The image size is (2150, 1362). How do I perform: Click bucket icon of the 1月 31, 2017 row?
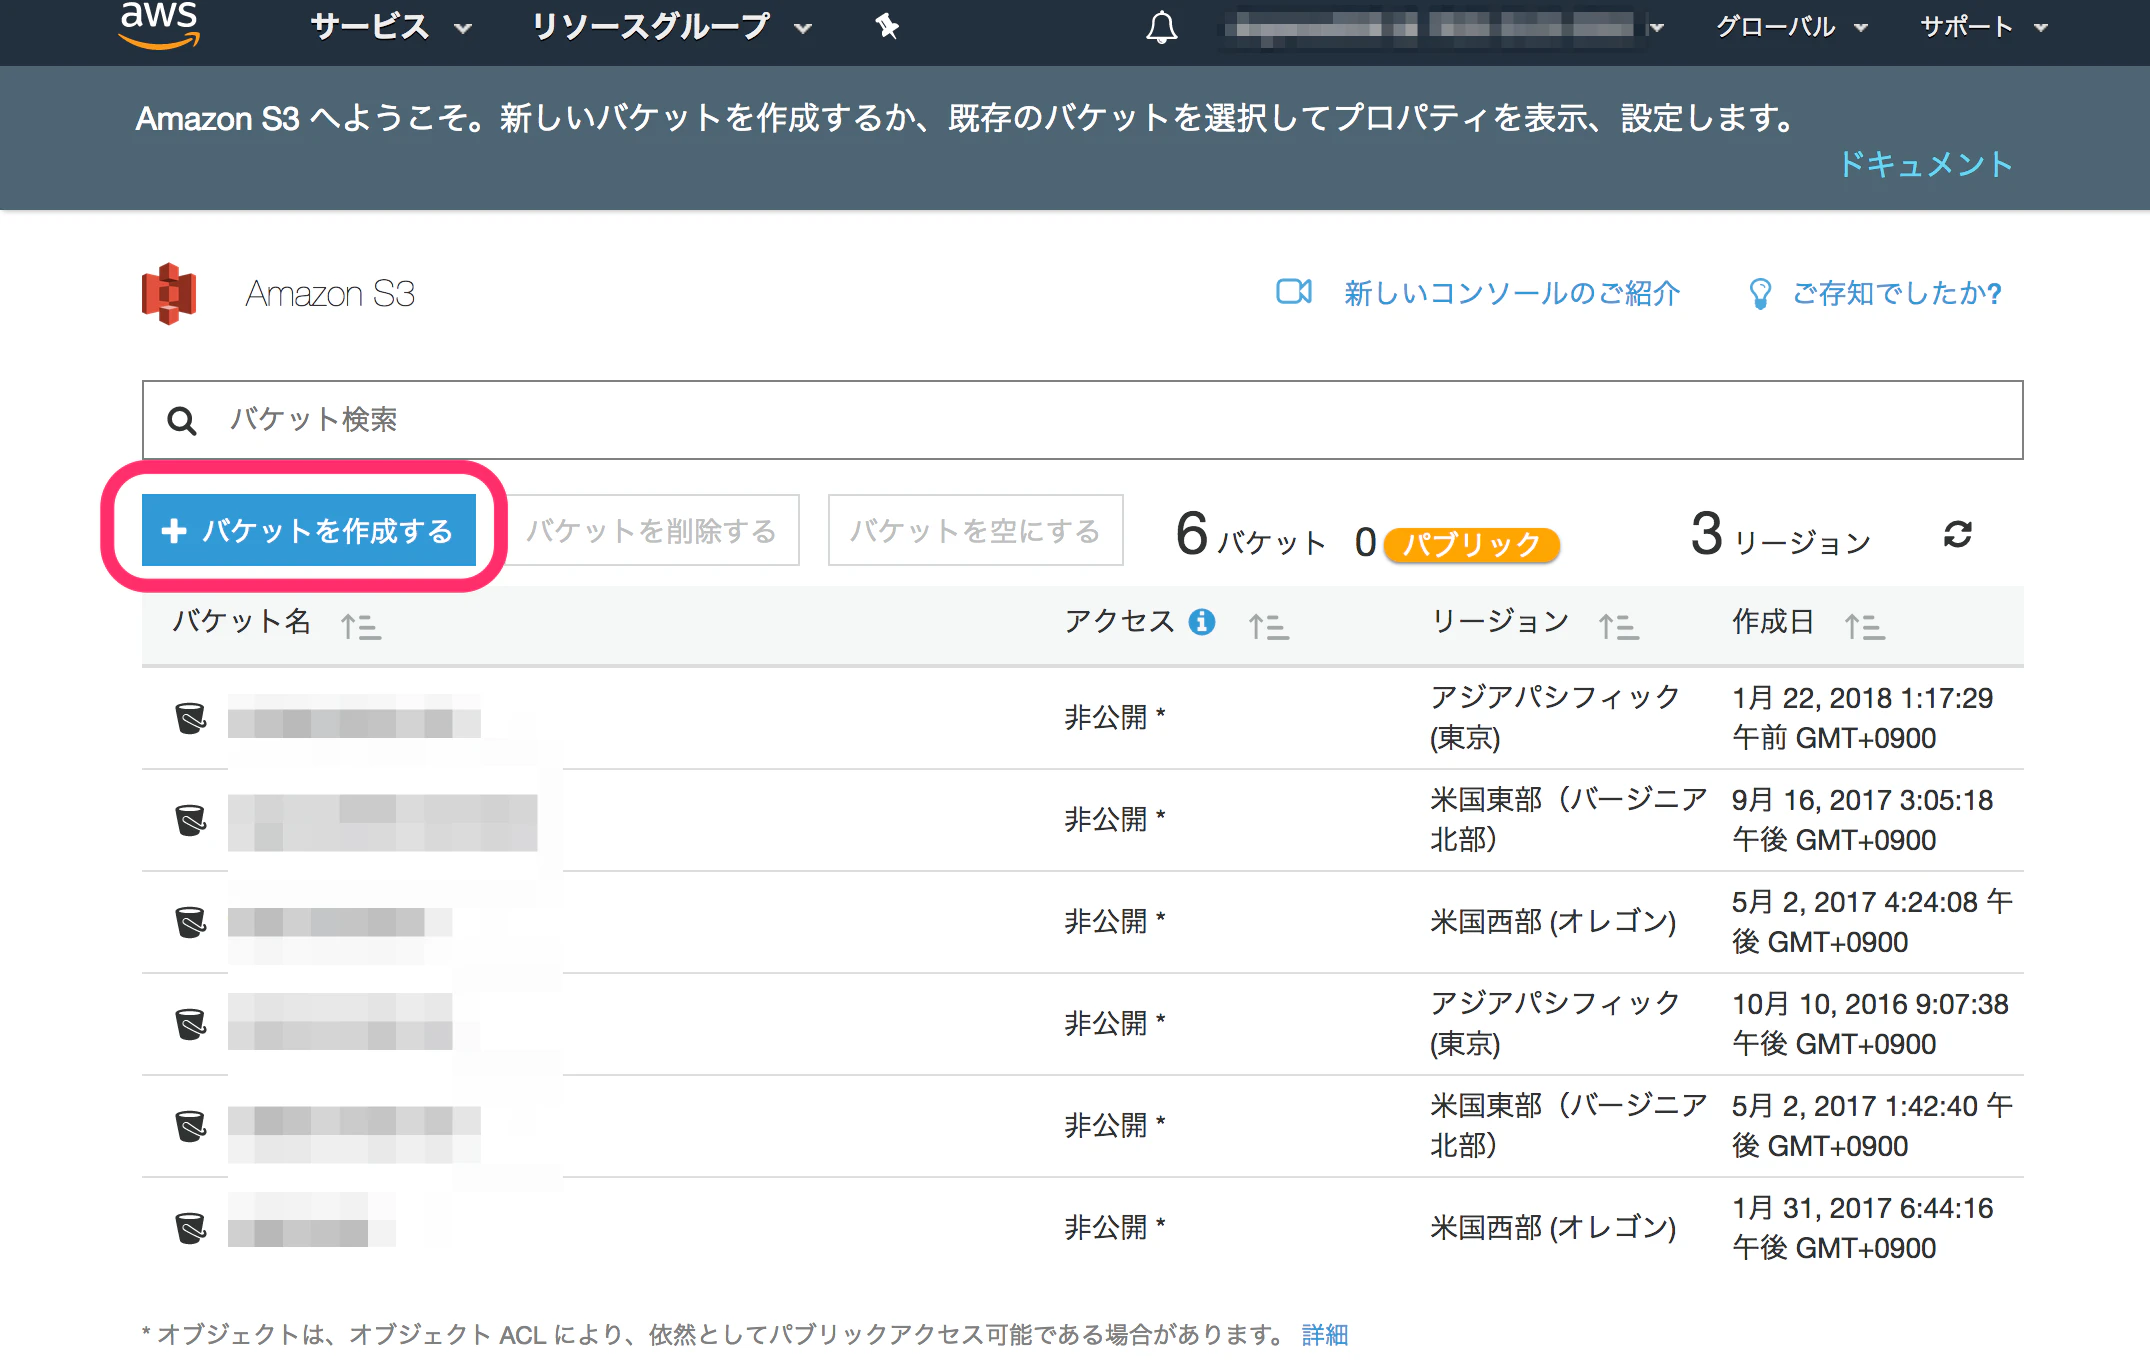point(190,1228)
